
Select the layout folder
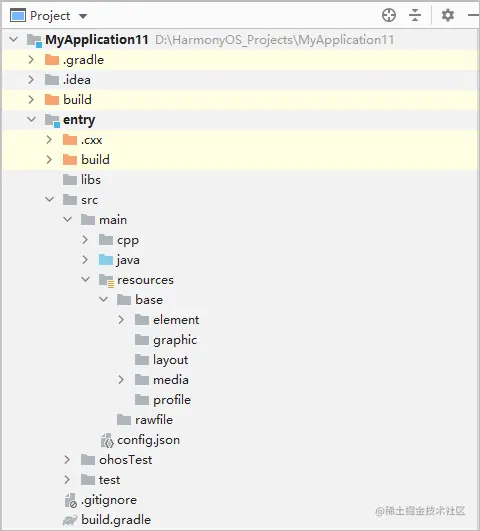click(x=161, y=360)
